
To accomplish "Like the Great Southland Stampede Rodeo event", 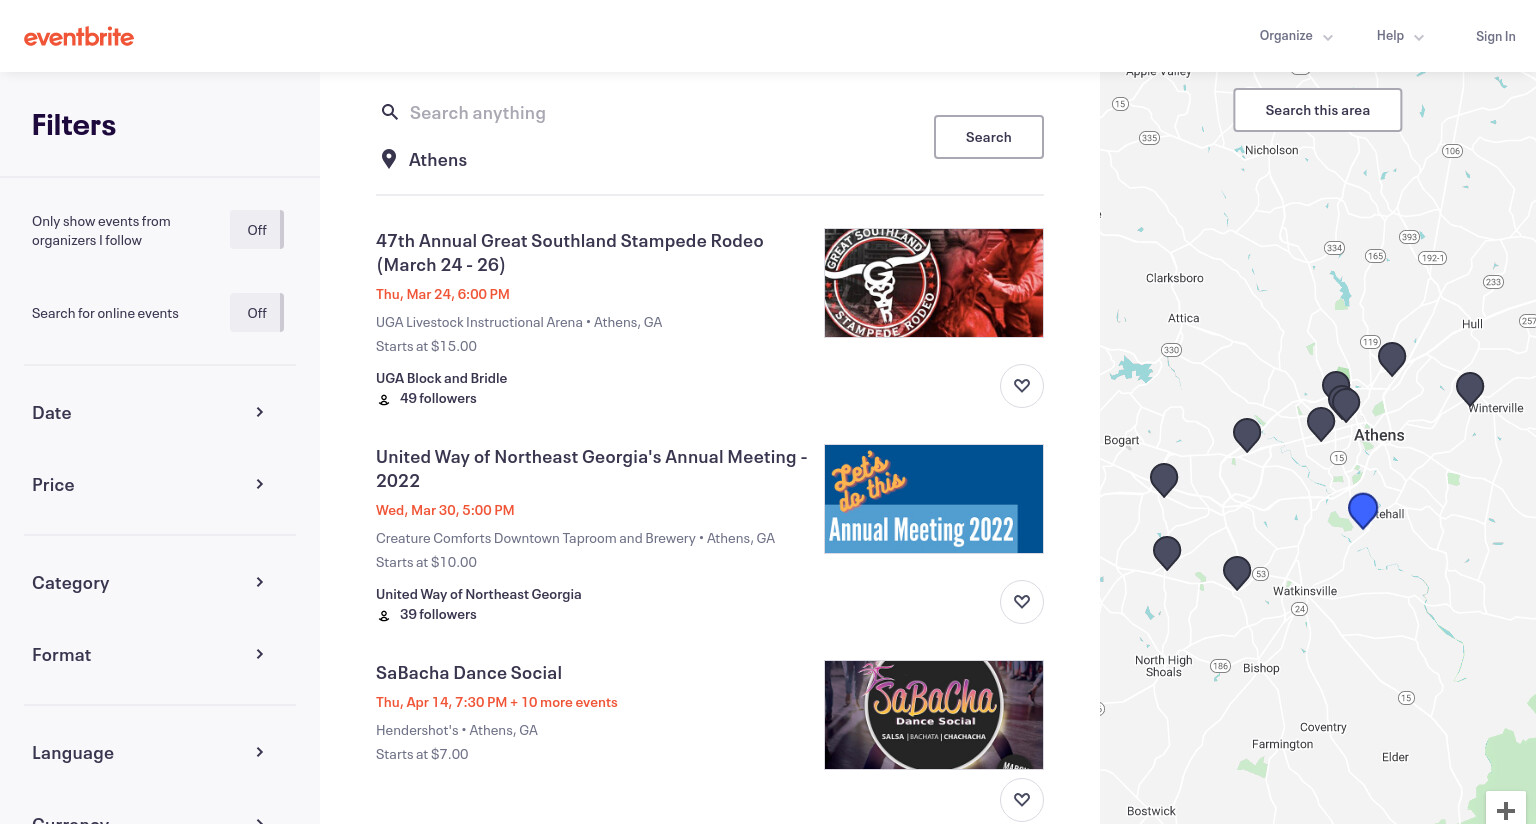I will click(x=1022, y=386).
